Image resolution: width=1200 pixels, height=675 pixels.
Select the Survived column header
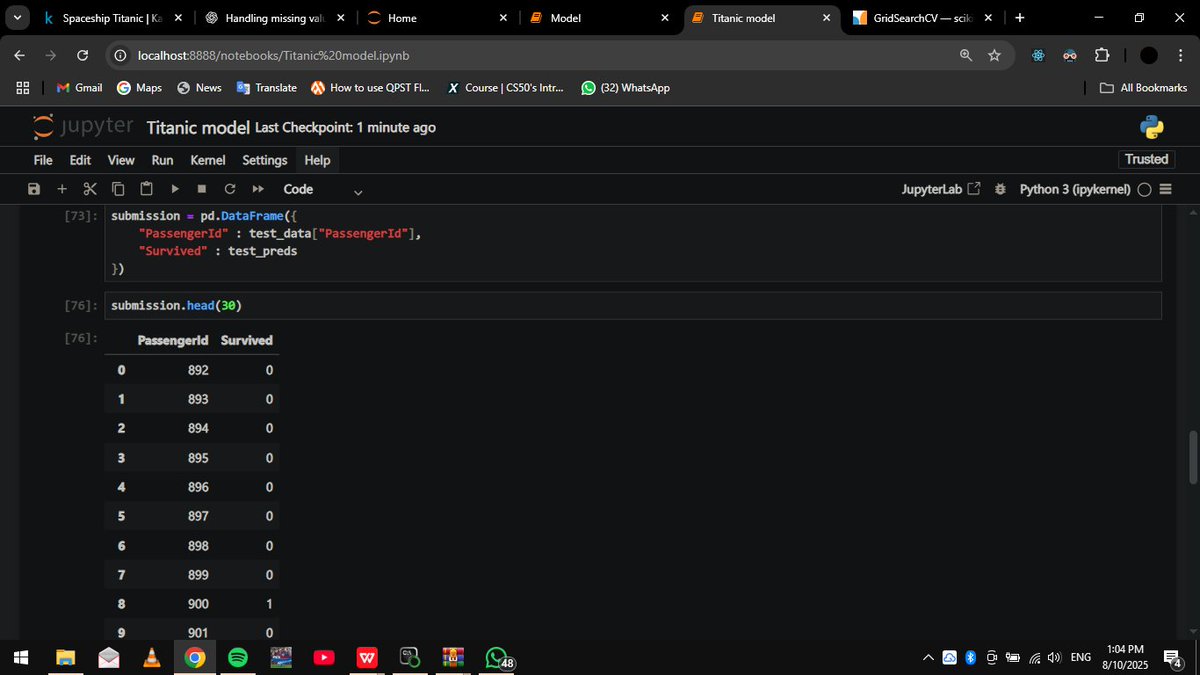click(247, 340)
